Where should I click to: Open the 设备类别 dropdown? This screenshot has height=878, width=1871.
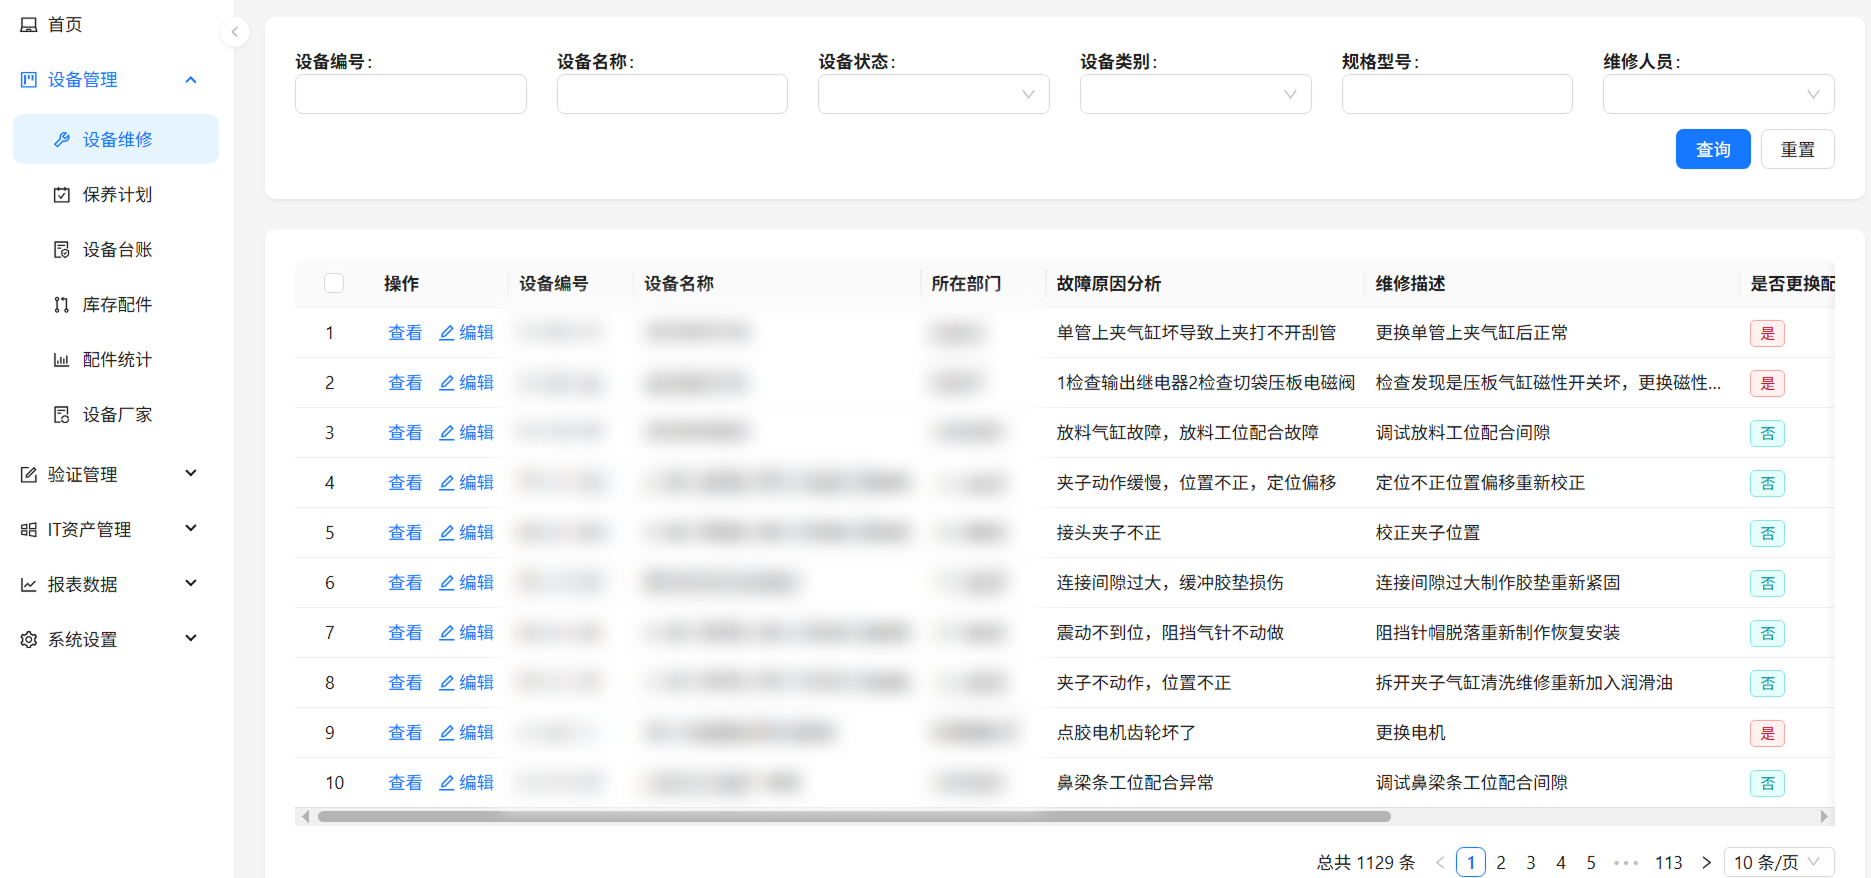1195,94
